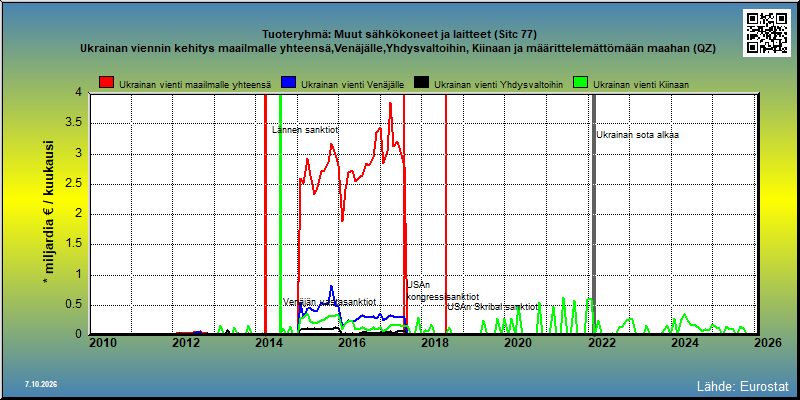Click the blue line's peak near 2015
The image size is (800, 400).
tap(331, 286)
